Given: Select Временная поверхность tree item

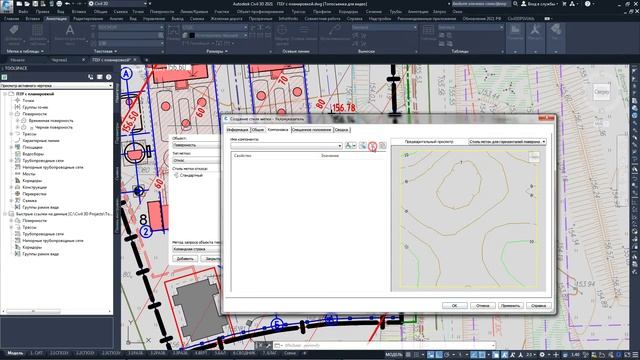Looking at the screenshot, I should point(51,121).
